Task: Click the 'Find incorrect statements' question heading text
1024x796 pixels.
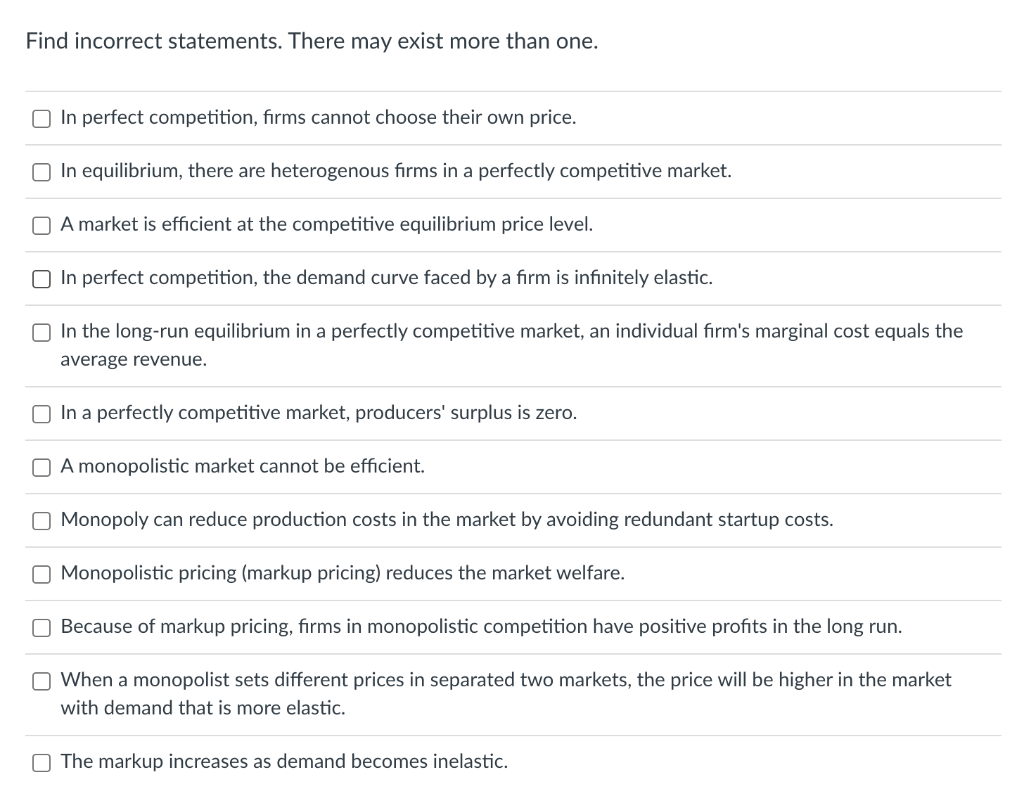Action: tap(311, 42)
